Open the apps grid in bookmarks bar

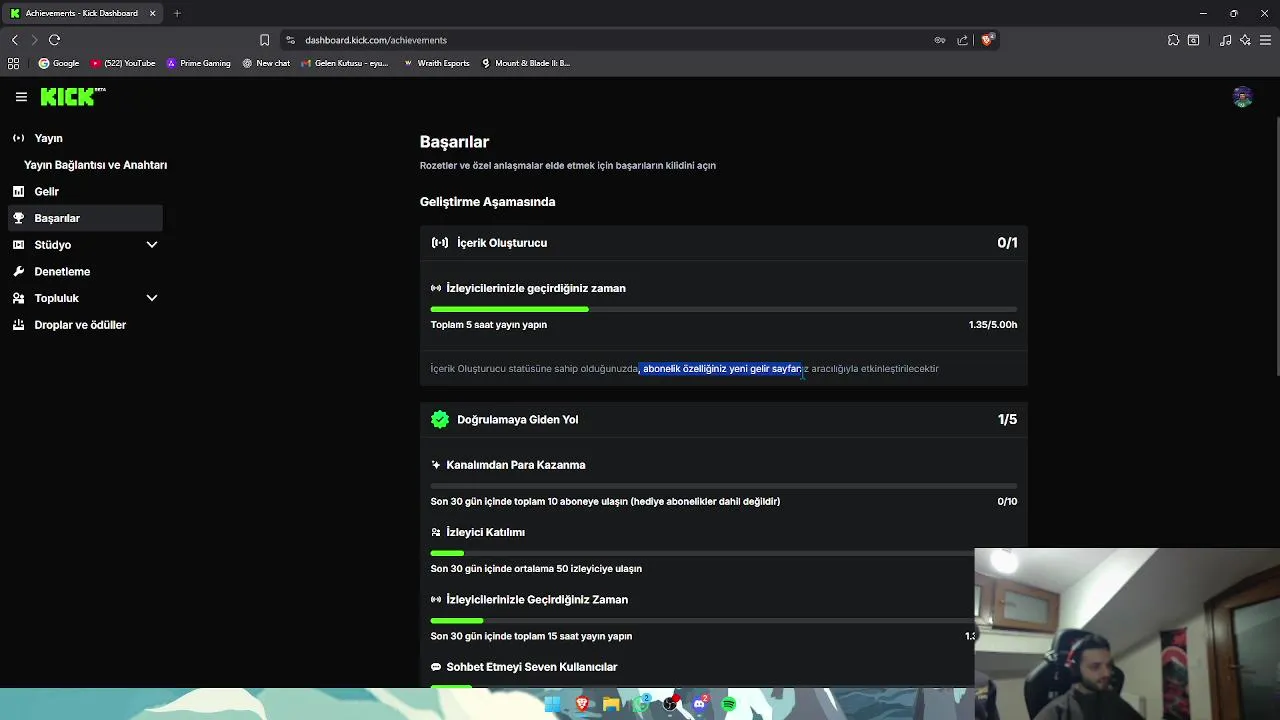13,63
